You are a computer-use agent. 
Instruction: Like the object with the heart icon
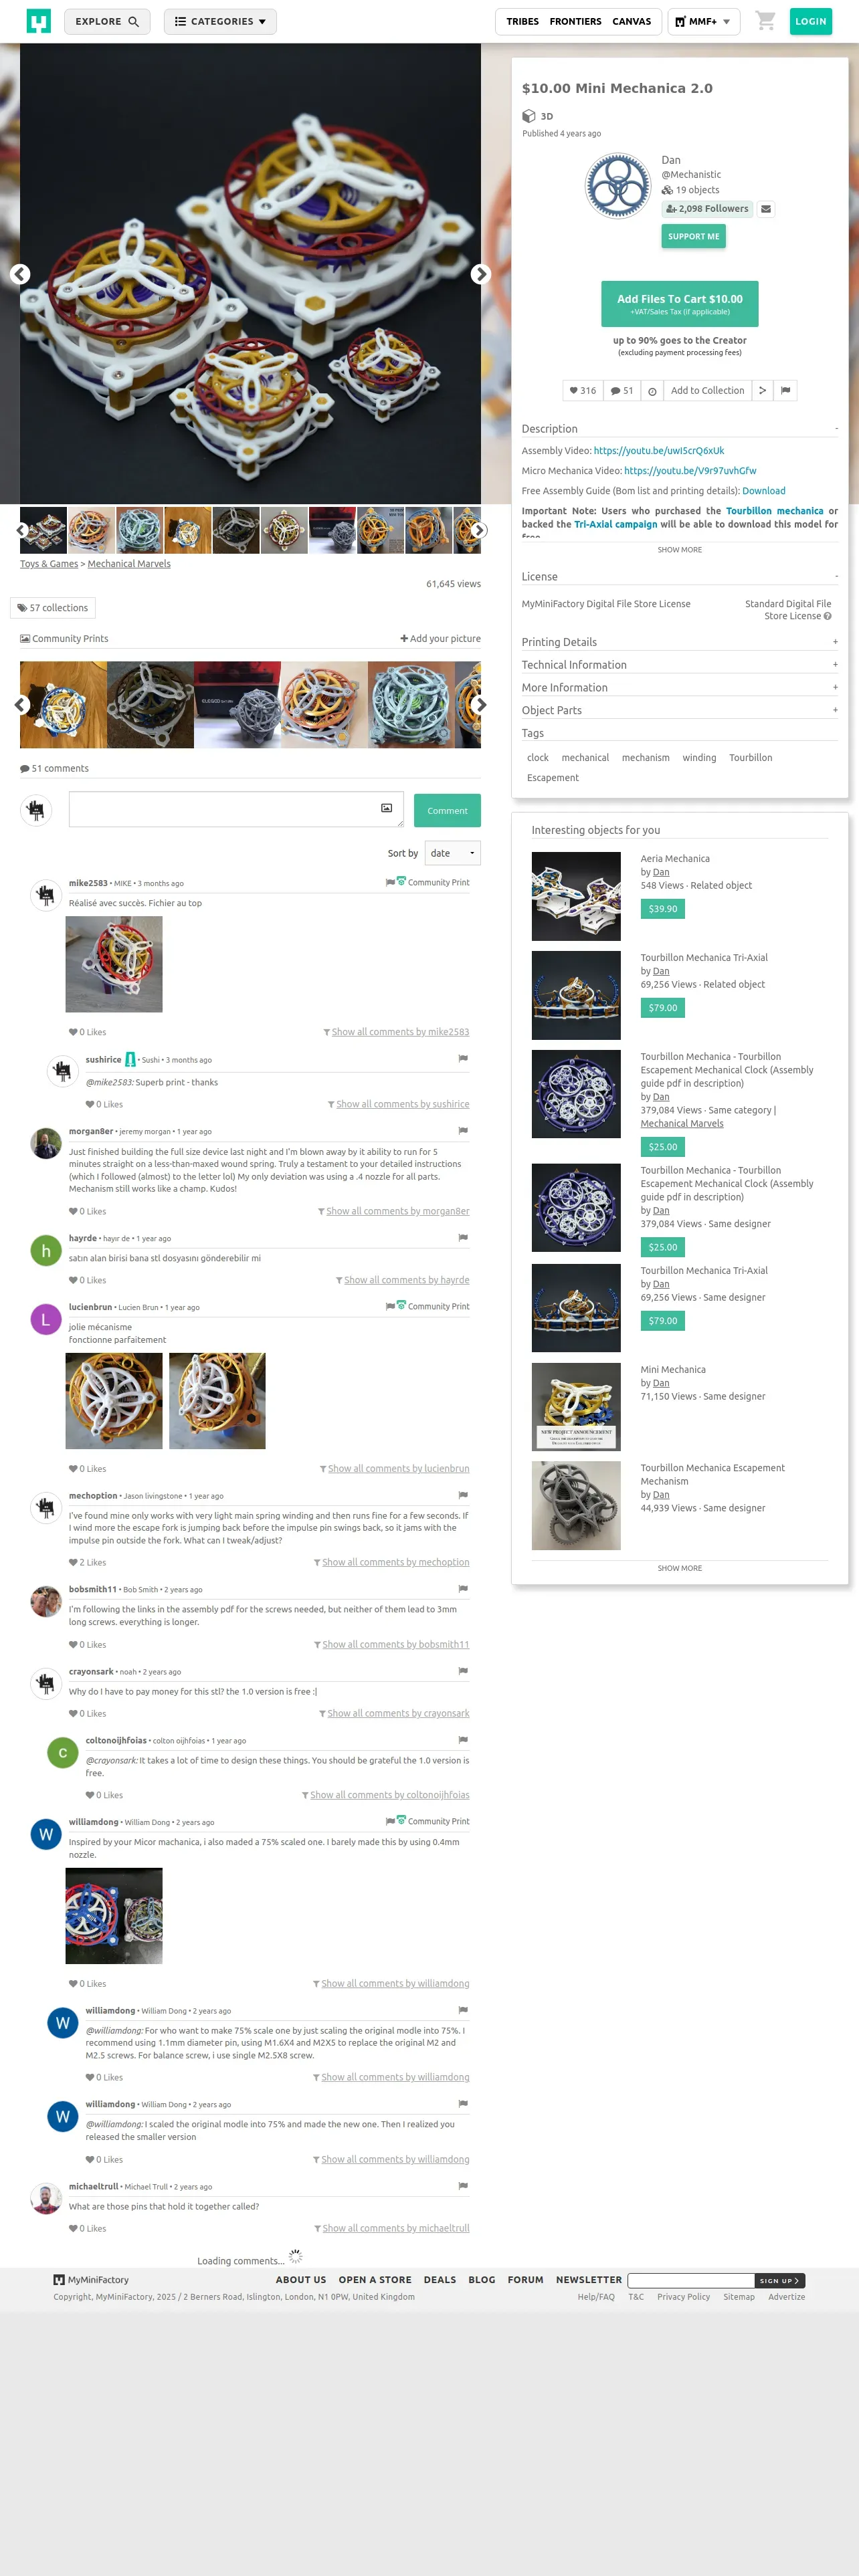582,391
